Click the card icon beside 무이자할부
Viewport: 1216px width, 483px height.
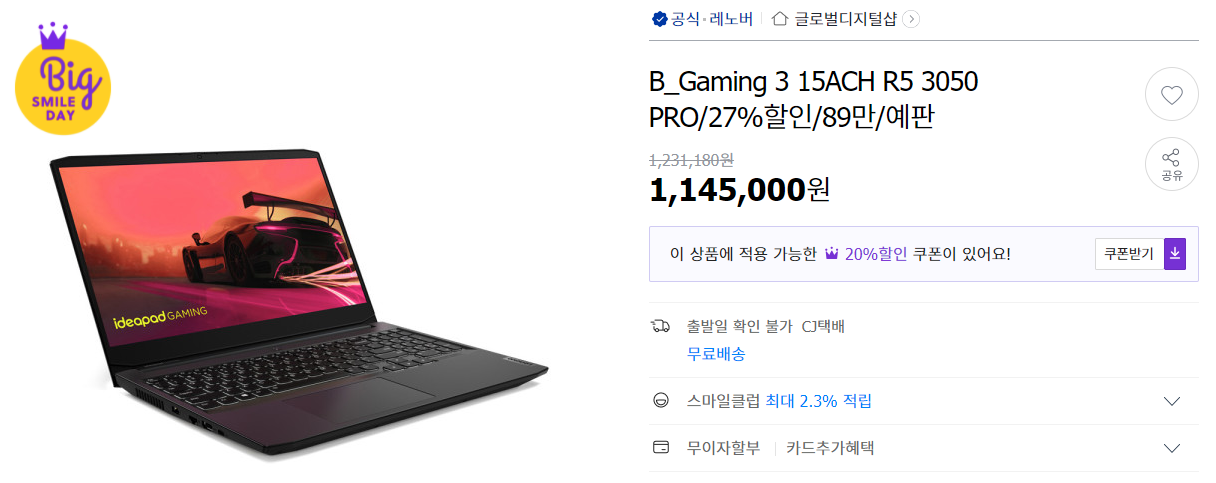(x=660, y=448)
